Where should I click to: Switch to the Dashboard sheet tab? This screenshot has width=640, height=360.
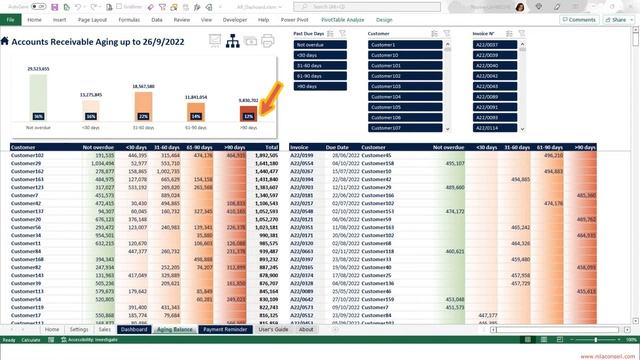(x=134, y=329)
